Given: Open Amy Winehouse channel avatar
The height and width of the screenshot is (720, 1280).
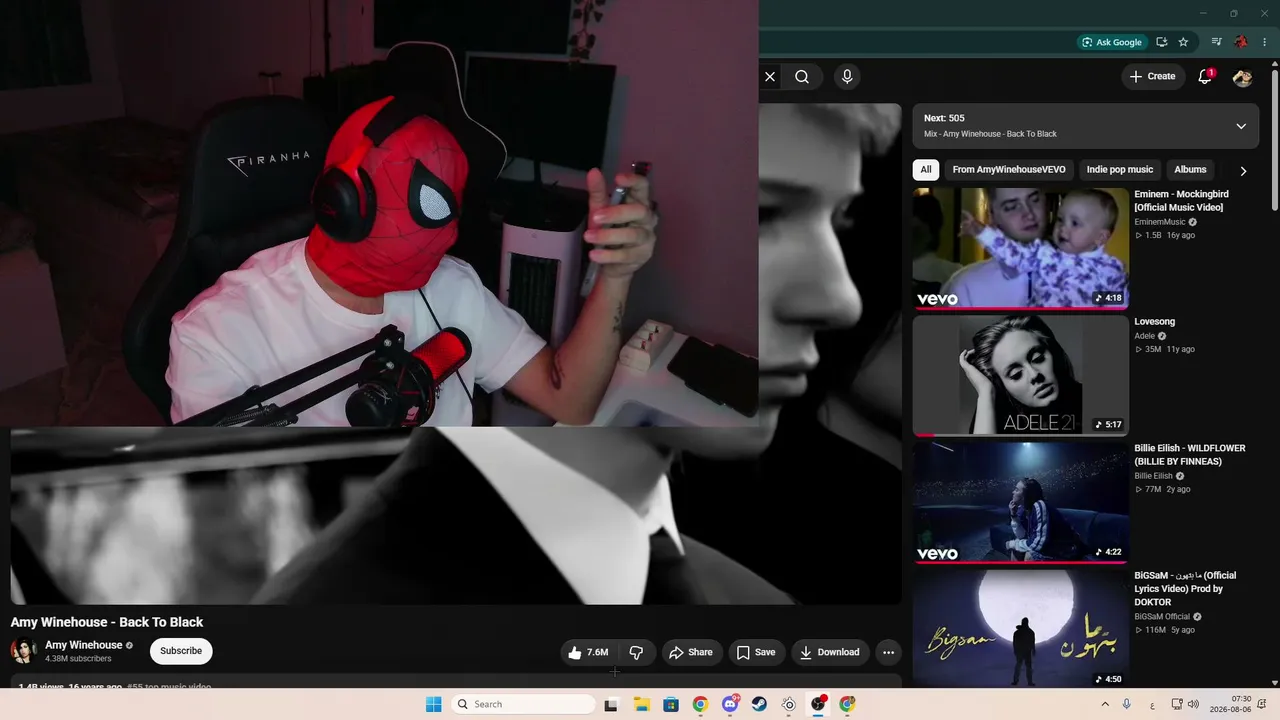Looking at the screenshot, I should tap(23, 651).
